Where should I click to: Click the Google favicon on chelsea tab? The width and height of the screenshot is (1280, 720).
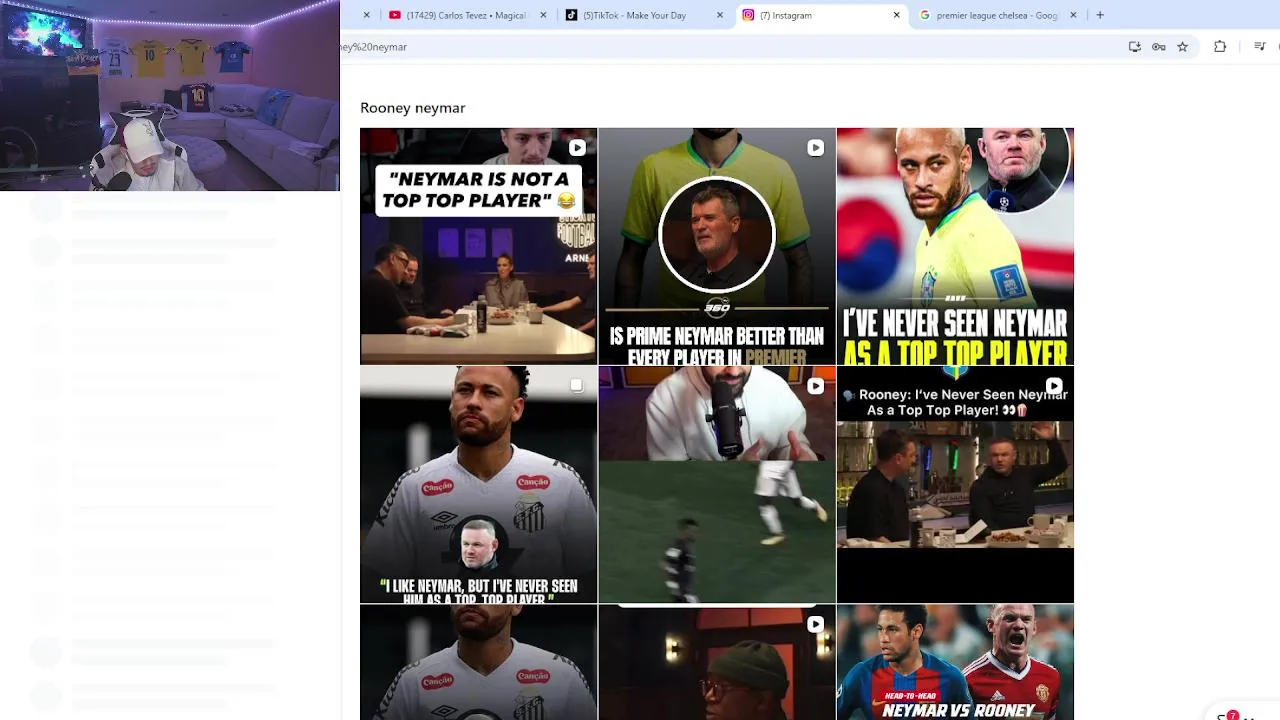coord(925,15)
